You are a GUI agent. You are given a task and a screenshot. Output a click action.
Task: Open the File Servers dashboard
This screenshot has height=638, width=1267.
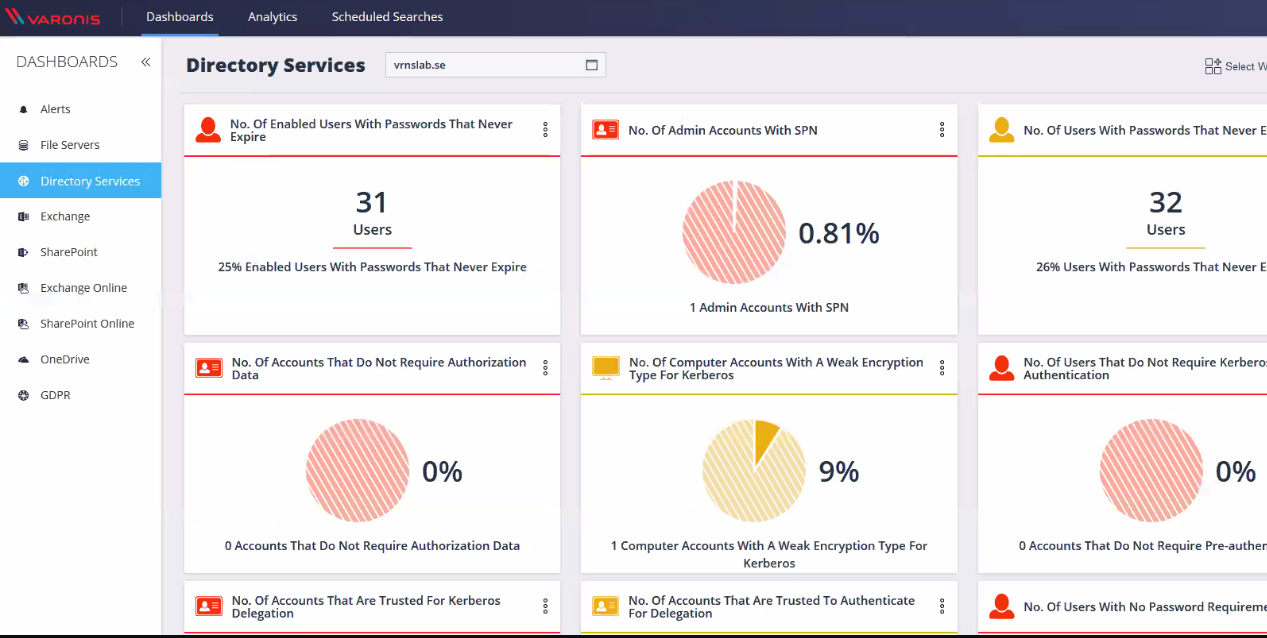coord(80,145)
